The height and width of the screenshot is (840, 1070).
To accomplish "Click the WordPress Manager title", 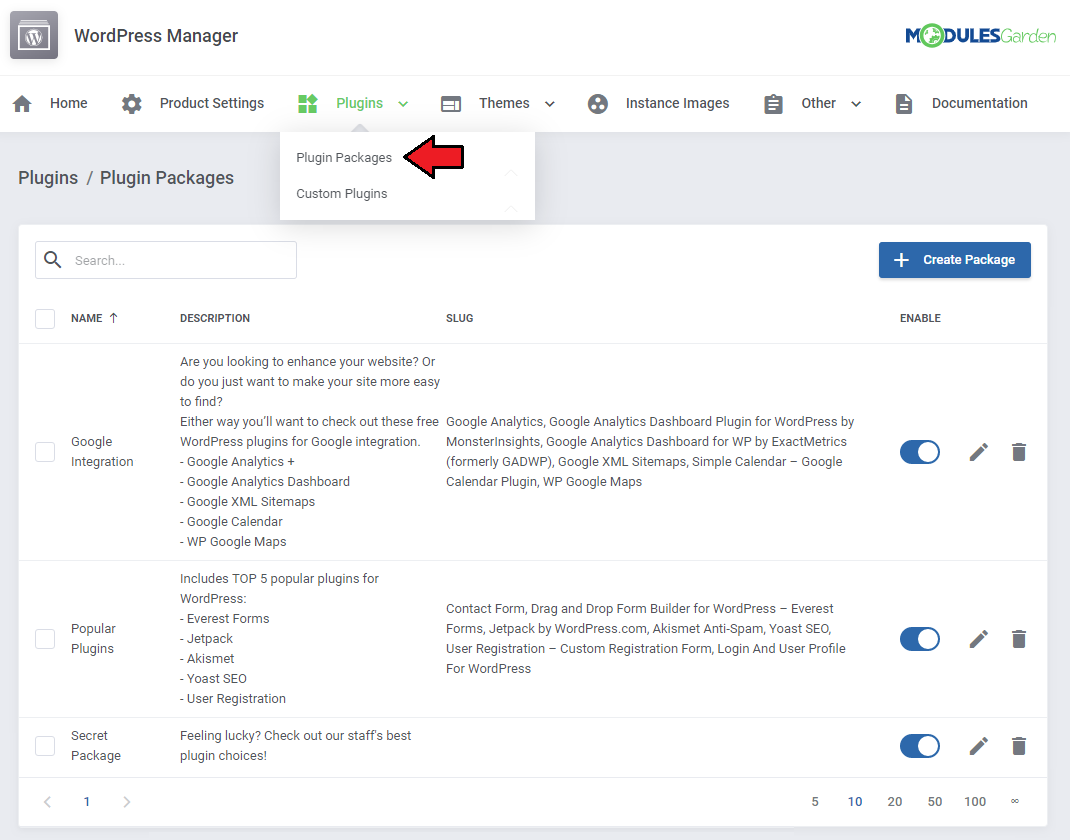I will coord(156,36).
